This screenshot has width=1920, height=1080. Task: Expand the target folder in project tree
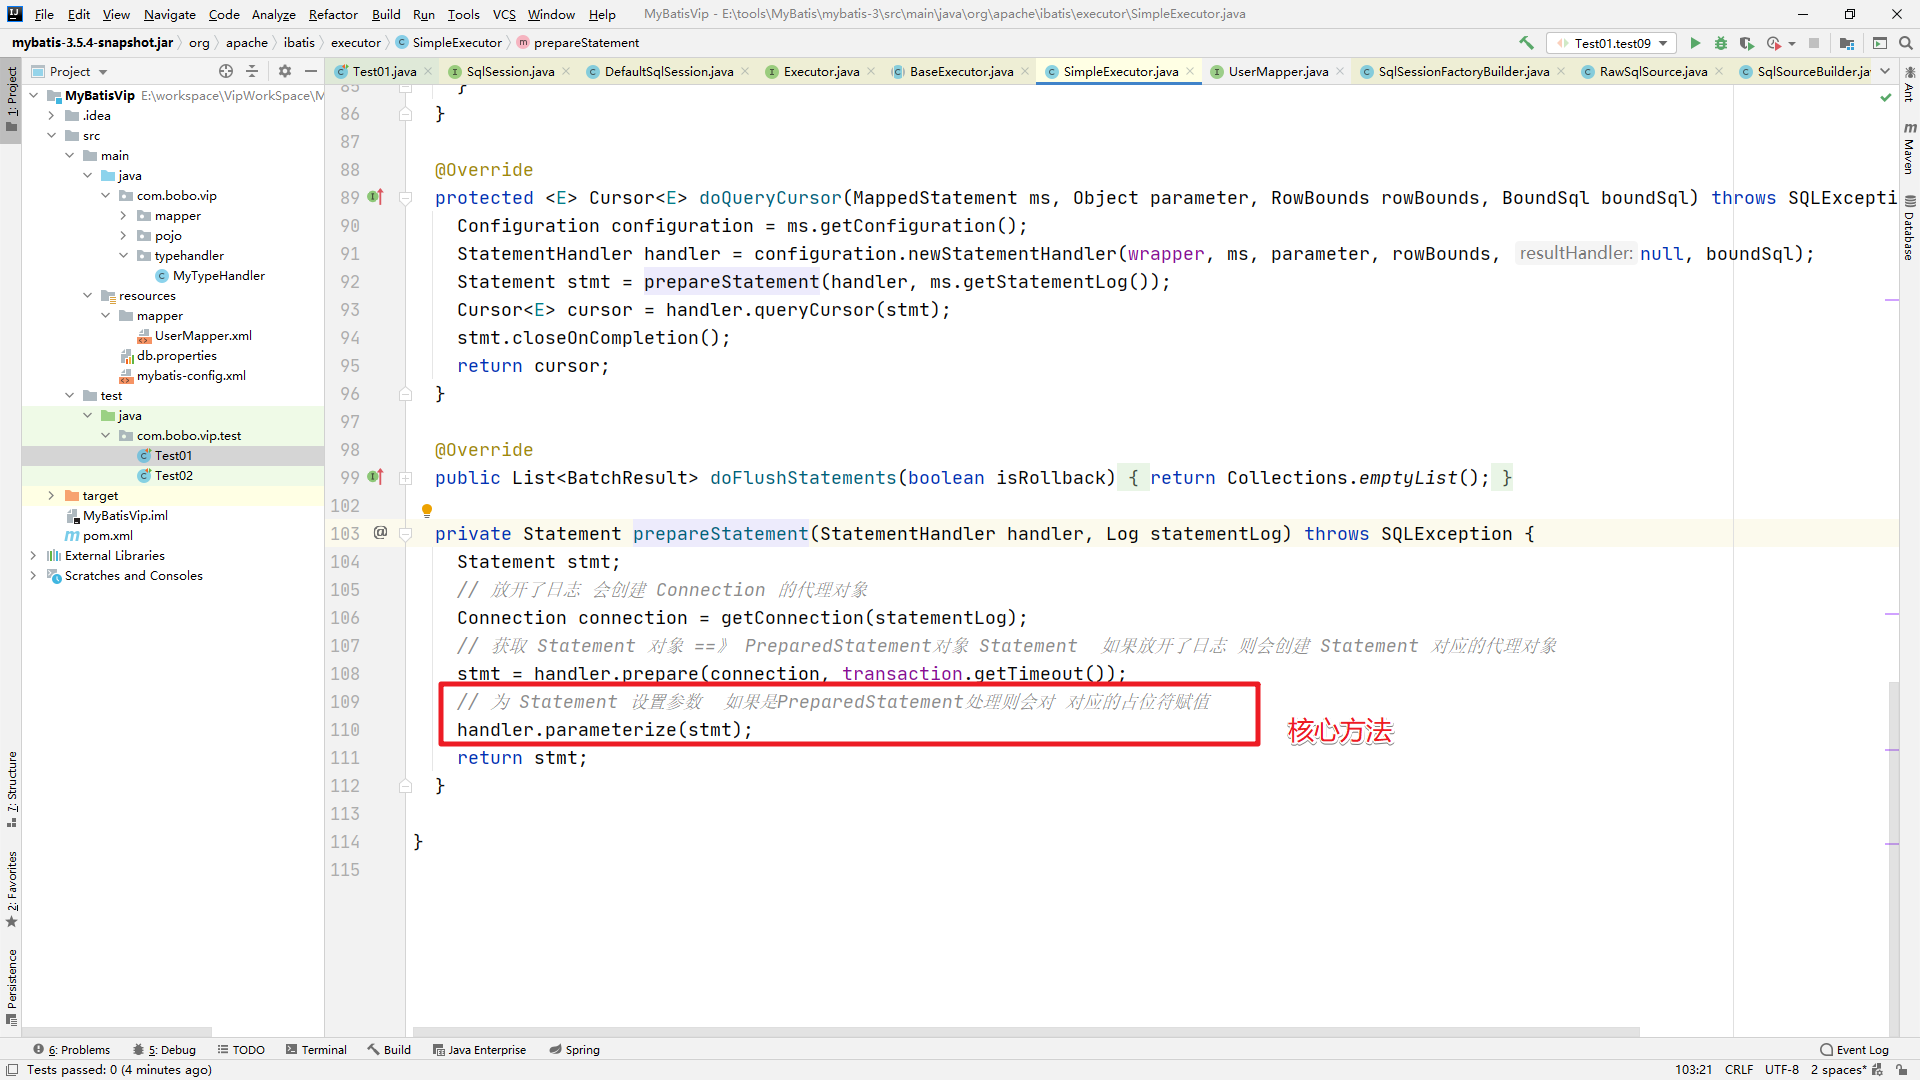tap(51, 495)
